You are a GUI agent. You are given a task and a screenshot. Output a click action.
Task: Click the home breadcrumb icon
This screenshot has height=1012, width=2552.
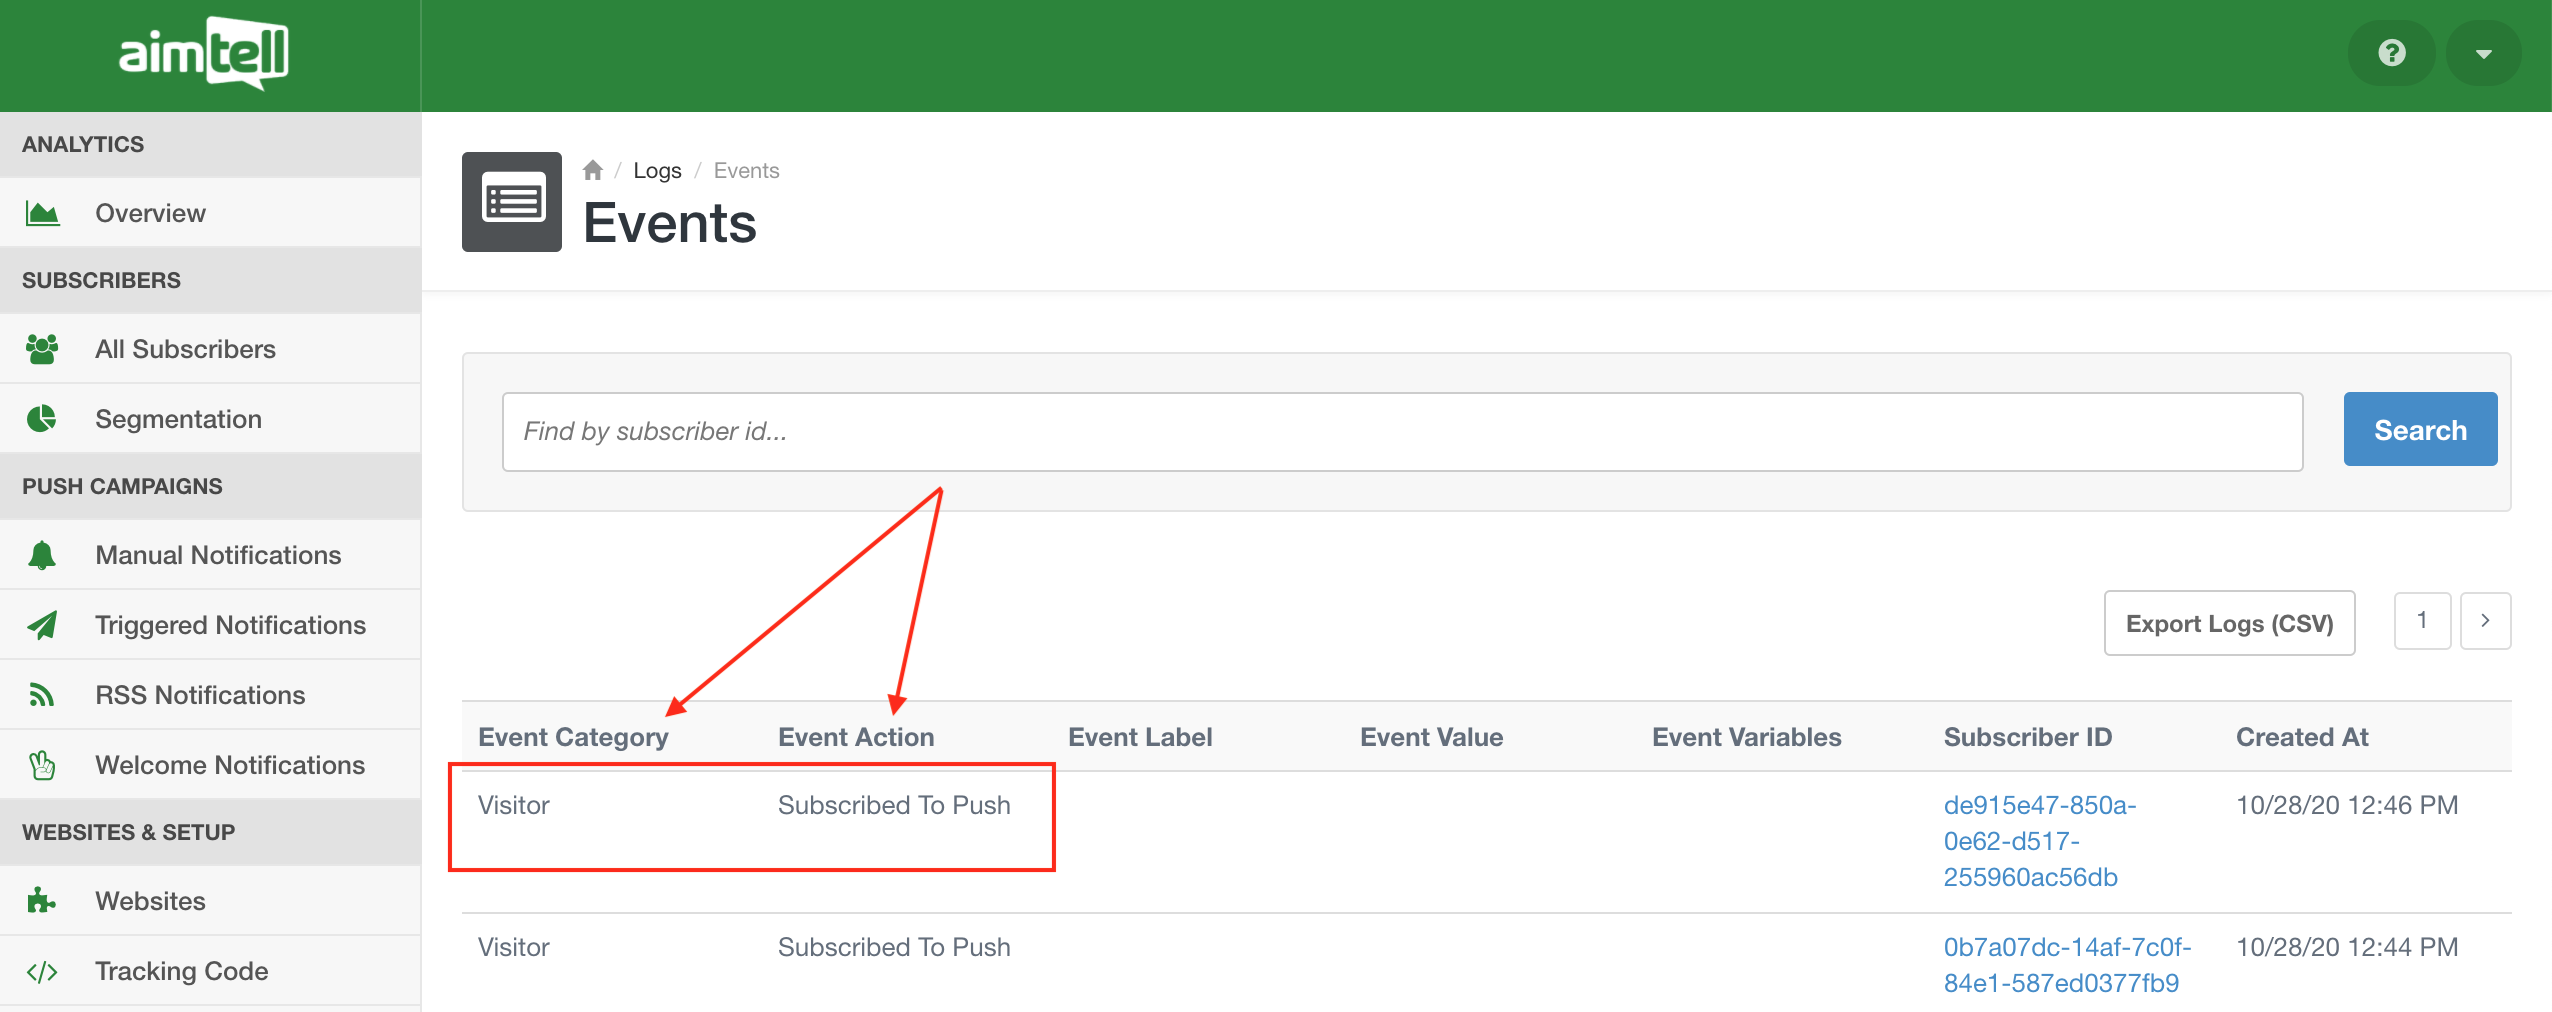coord(593,171)
